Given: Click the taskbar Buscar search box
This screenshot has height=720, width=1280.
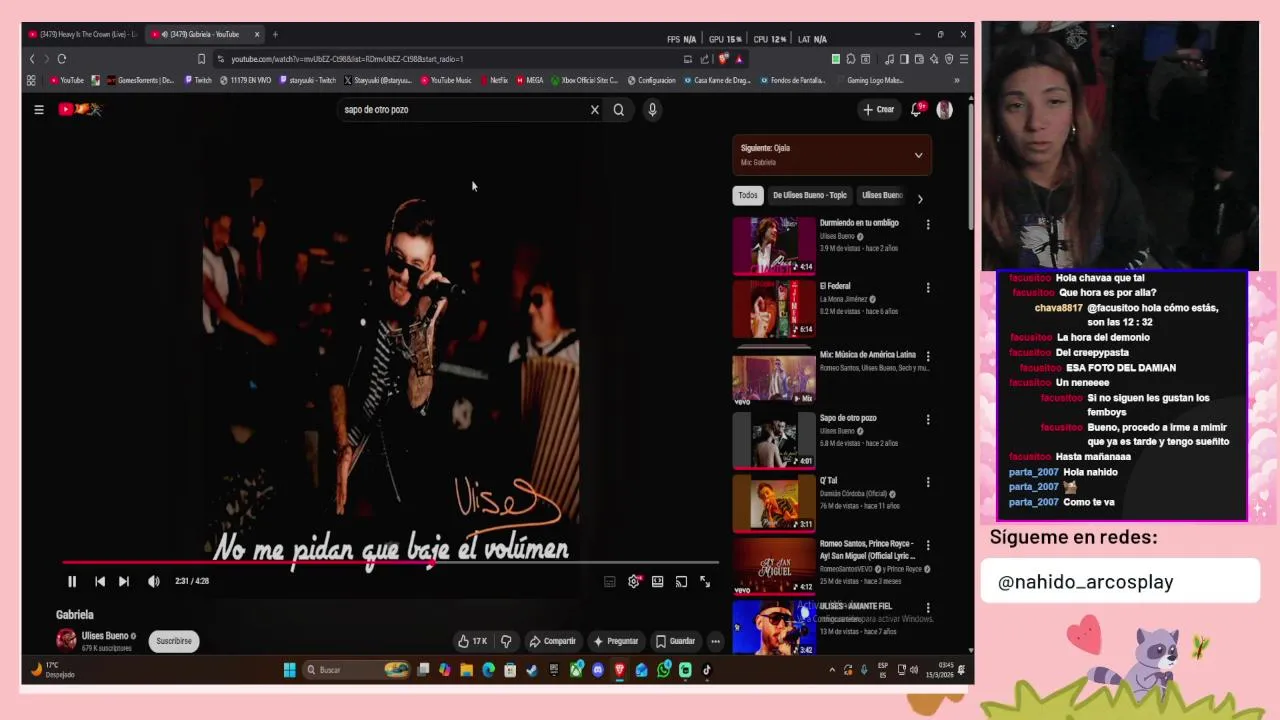Looking at the screenshot, I should [x=357, y=670].
